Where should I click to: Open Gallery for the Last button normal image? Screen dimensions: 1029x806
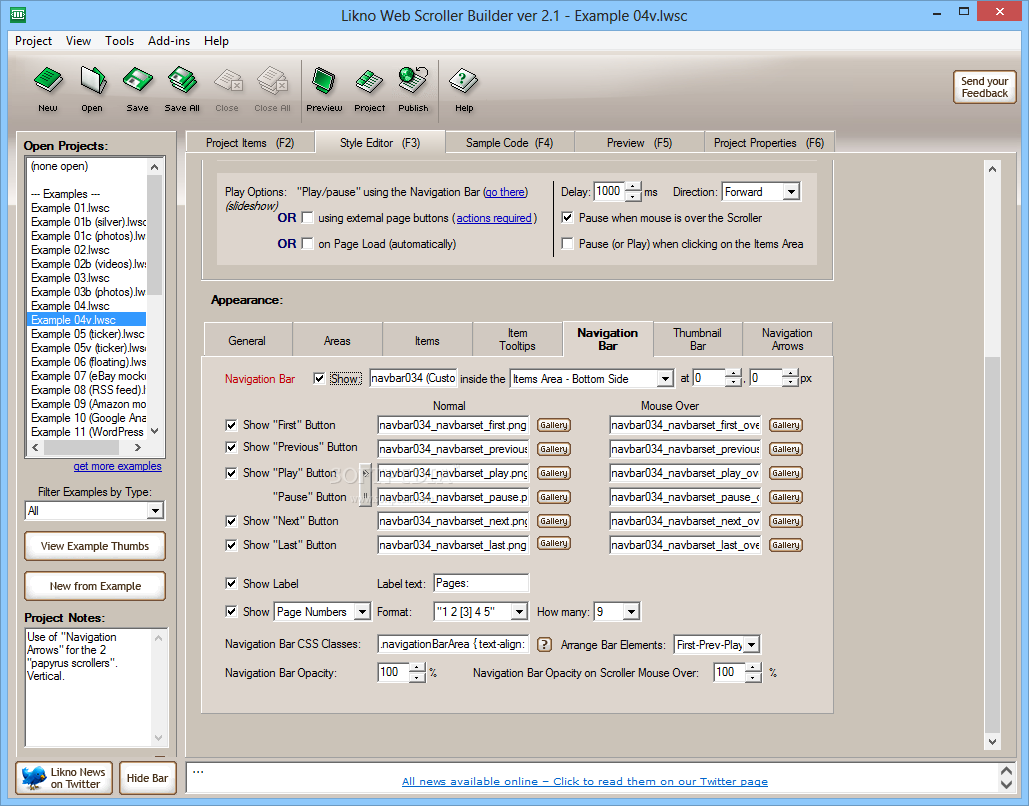pyautogui.click(x=554, y=543)
